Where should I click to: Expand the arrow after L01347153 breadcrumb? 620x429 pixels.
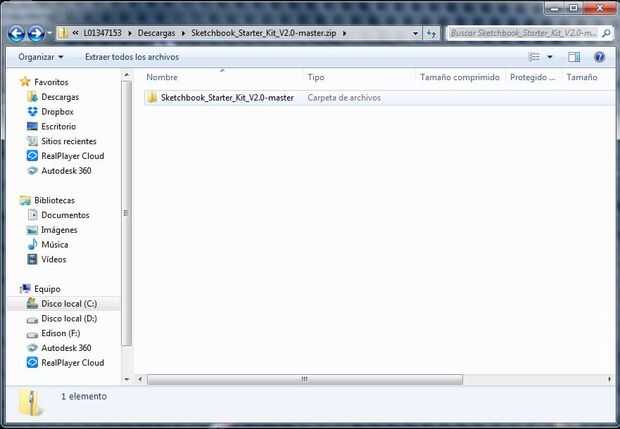(x=130, y=33)
